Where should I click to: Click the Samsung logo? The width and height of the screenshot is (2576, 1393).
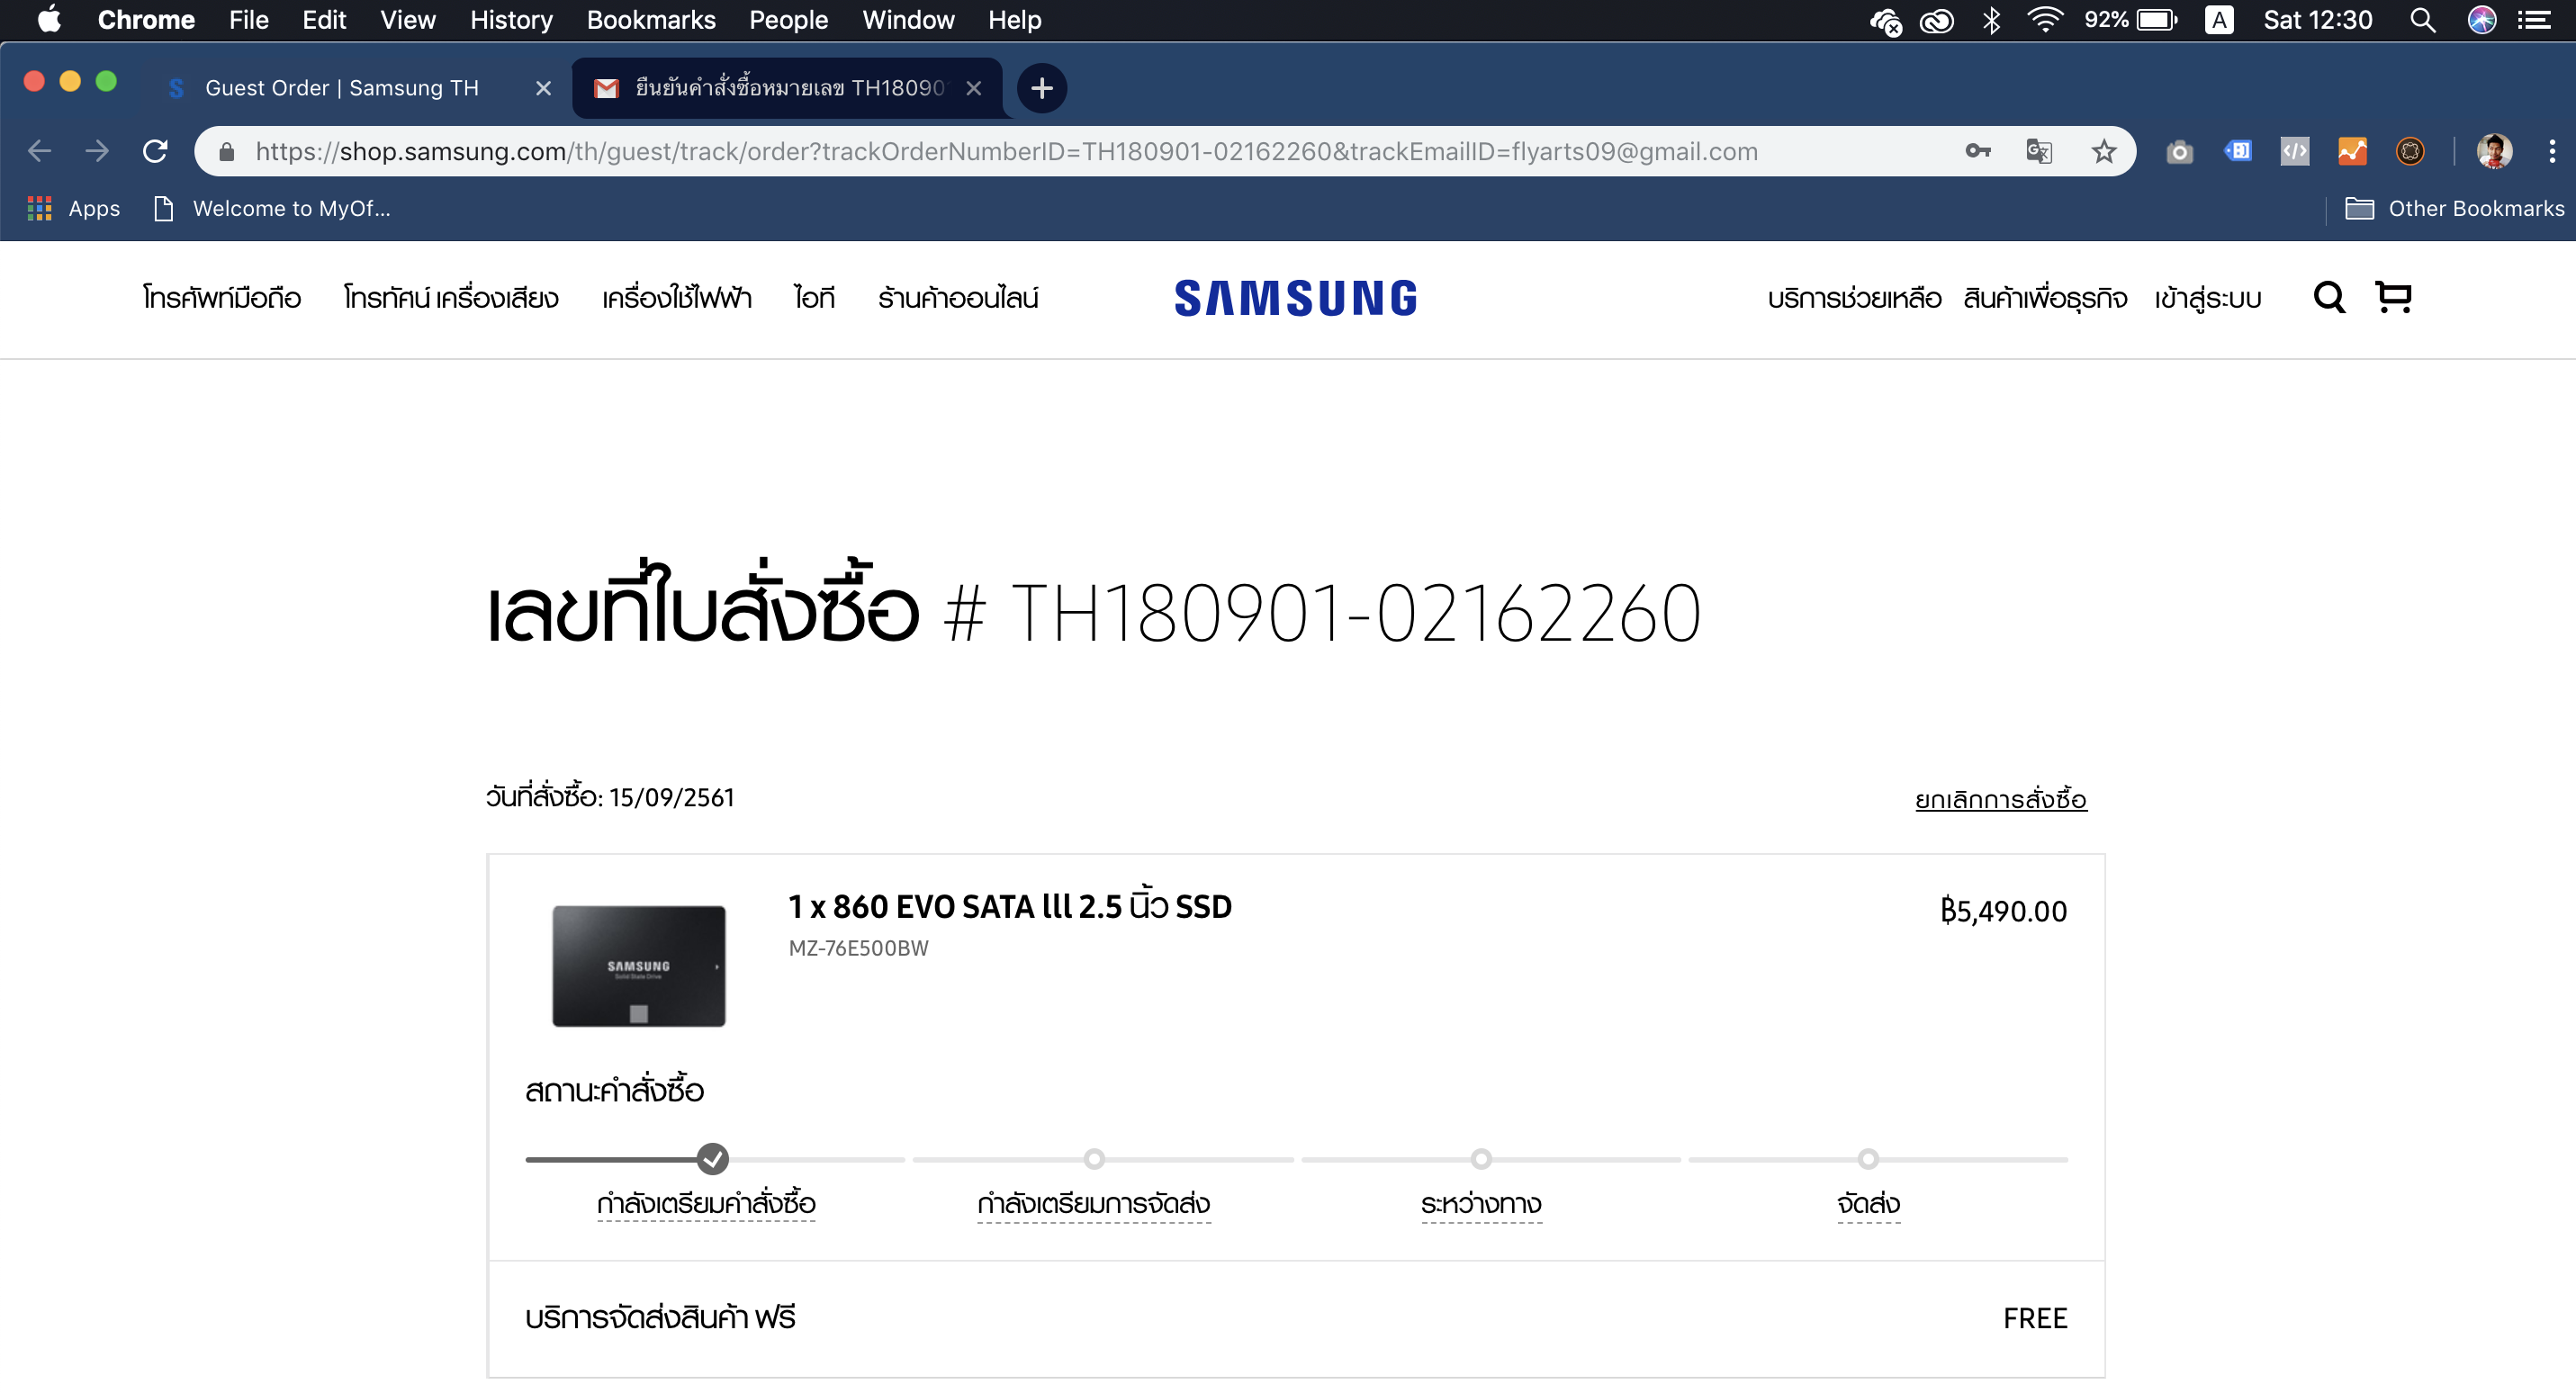point(1295,298)
